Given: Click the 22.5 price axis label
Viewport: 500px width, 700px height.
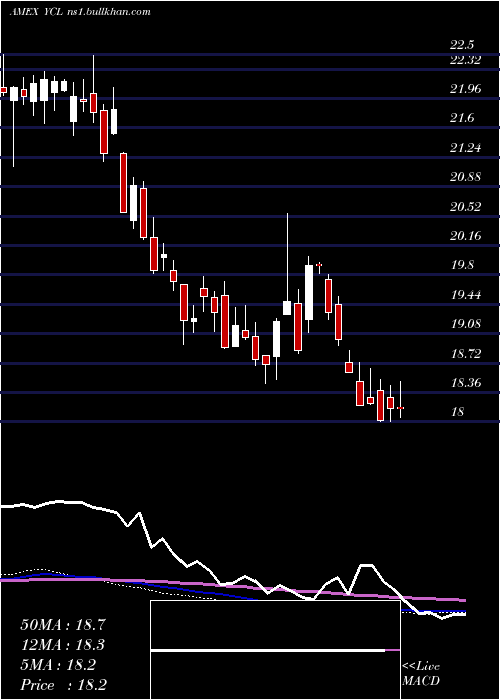Looking at the screenshot, I should [x=462, y=46].
